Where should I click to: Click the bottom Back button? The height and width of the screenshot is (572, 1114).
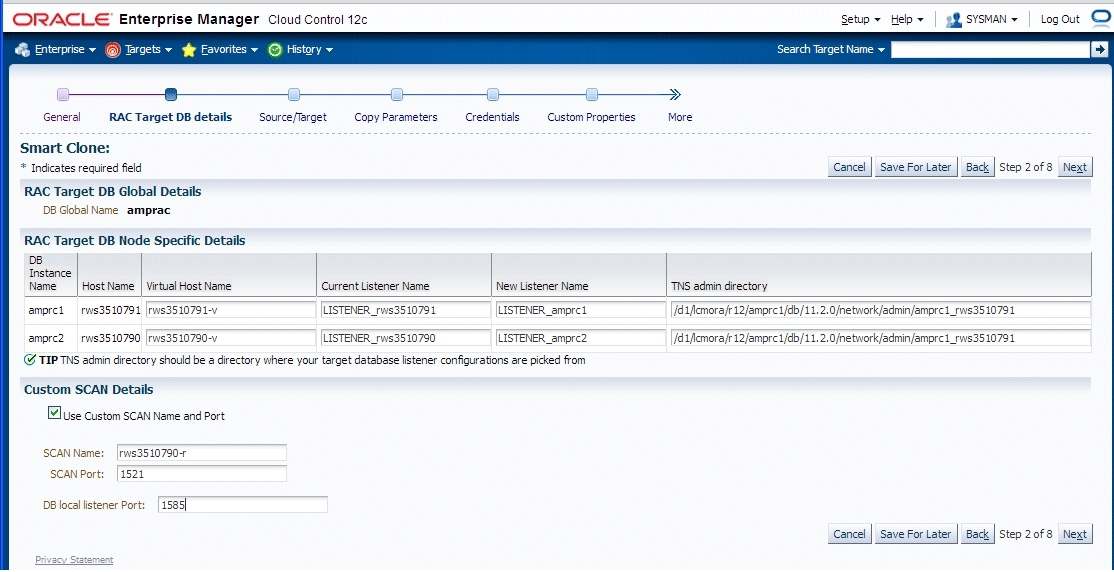[977, 534]
